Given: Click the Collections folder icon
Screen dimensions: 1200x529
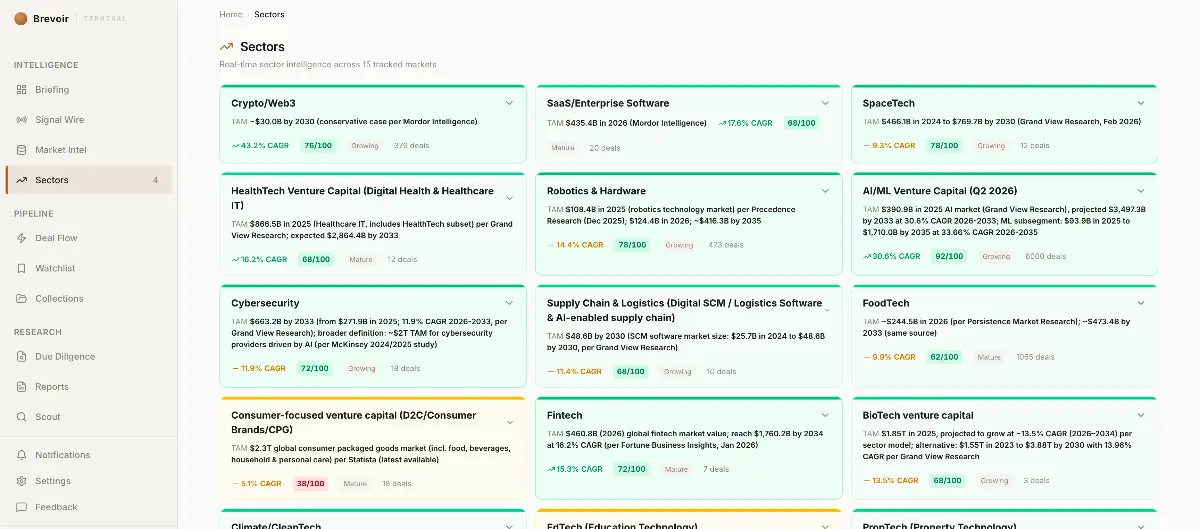Looking at the screenshot, I should 22,298.
